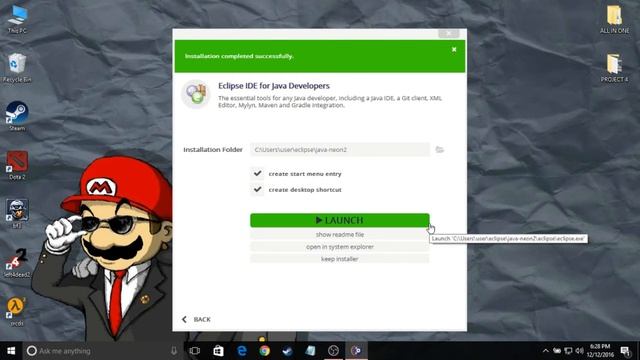Screen dimensions: 640x360
Task: Click the battery tray icon
Action: point(557,351)
